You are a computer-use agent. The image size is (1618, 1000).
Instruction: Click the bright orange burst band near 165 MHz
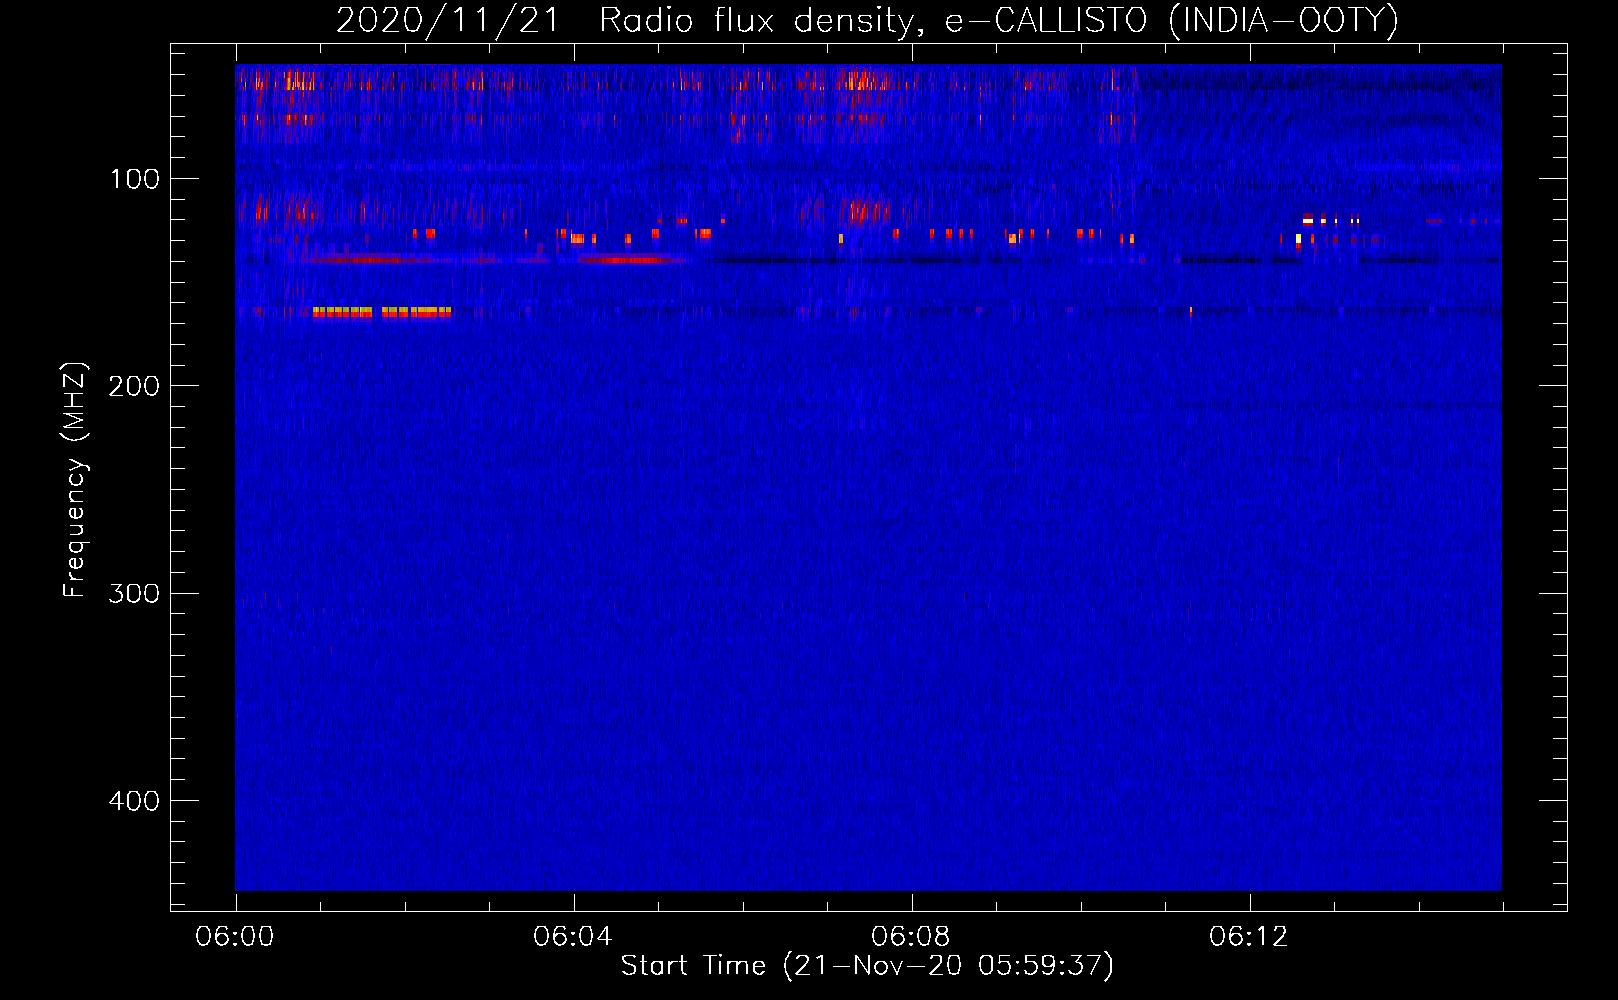382,312
